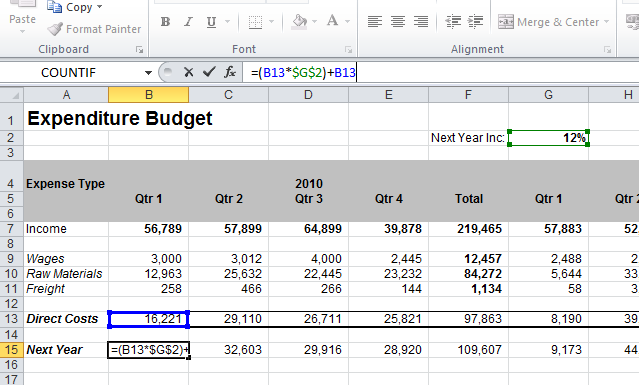This screenshot has width=639, height=385.
Task: Open the Borders dropdown arrow
Action: (271, 22)
